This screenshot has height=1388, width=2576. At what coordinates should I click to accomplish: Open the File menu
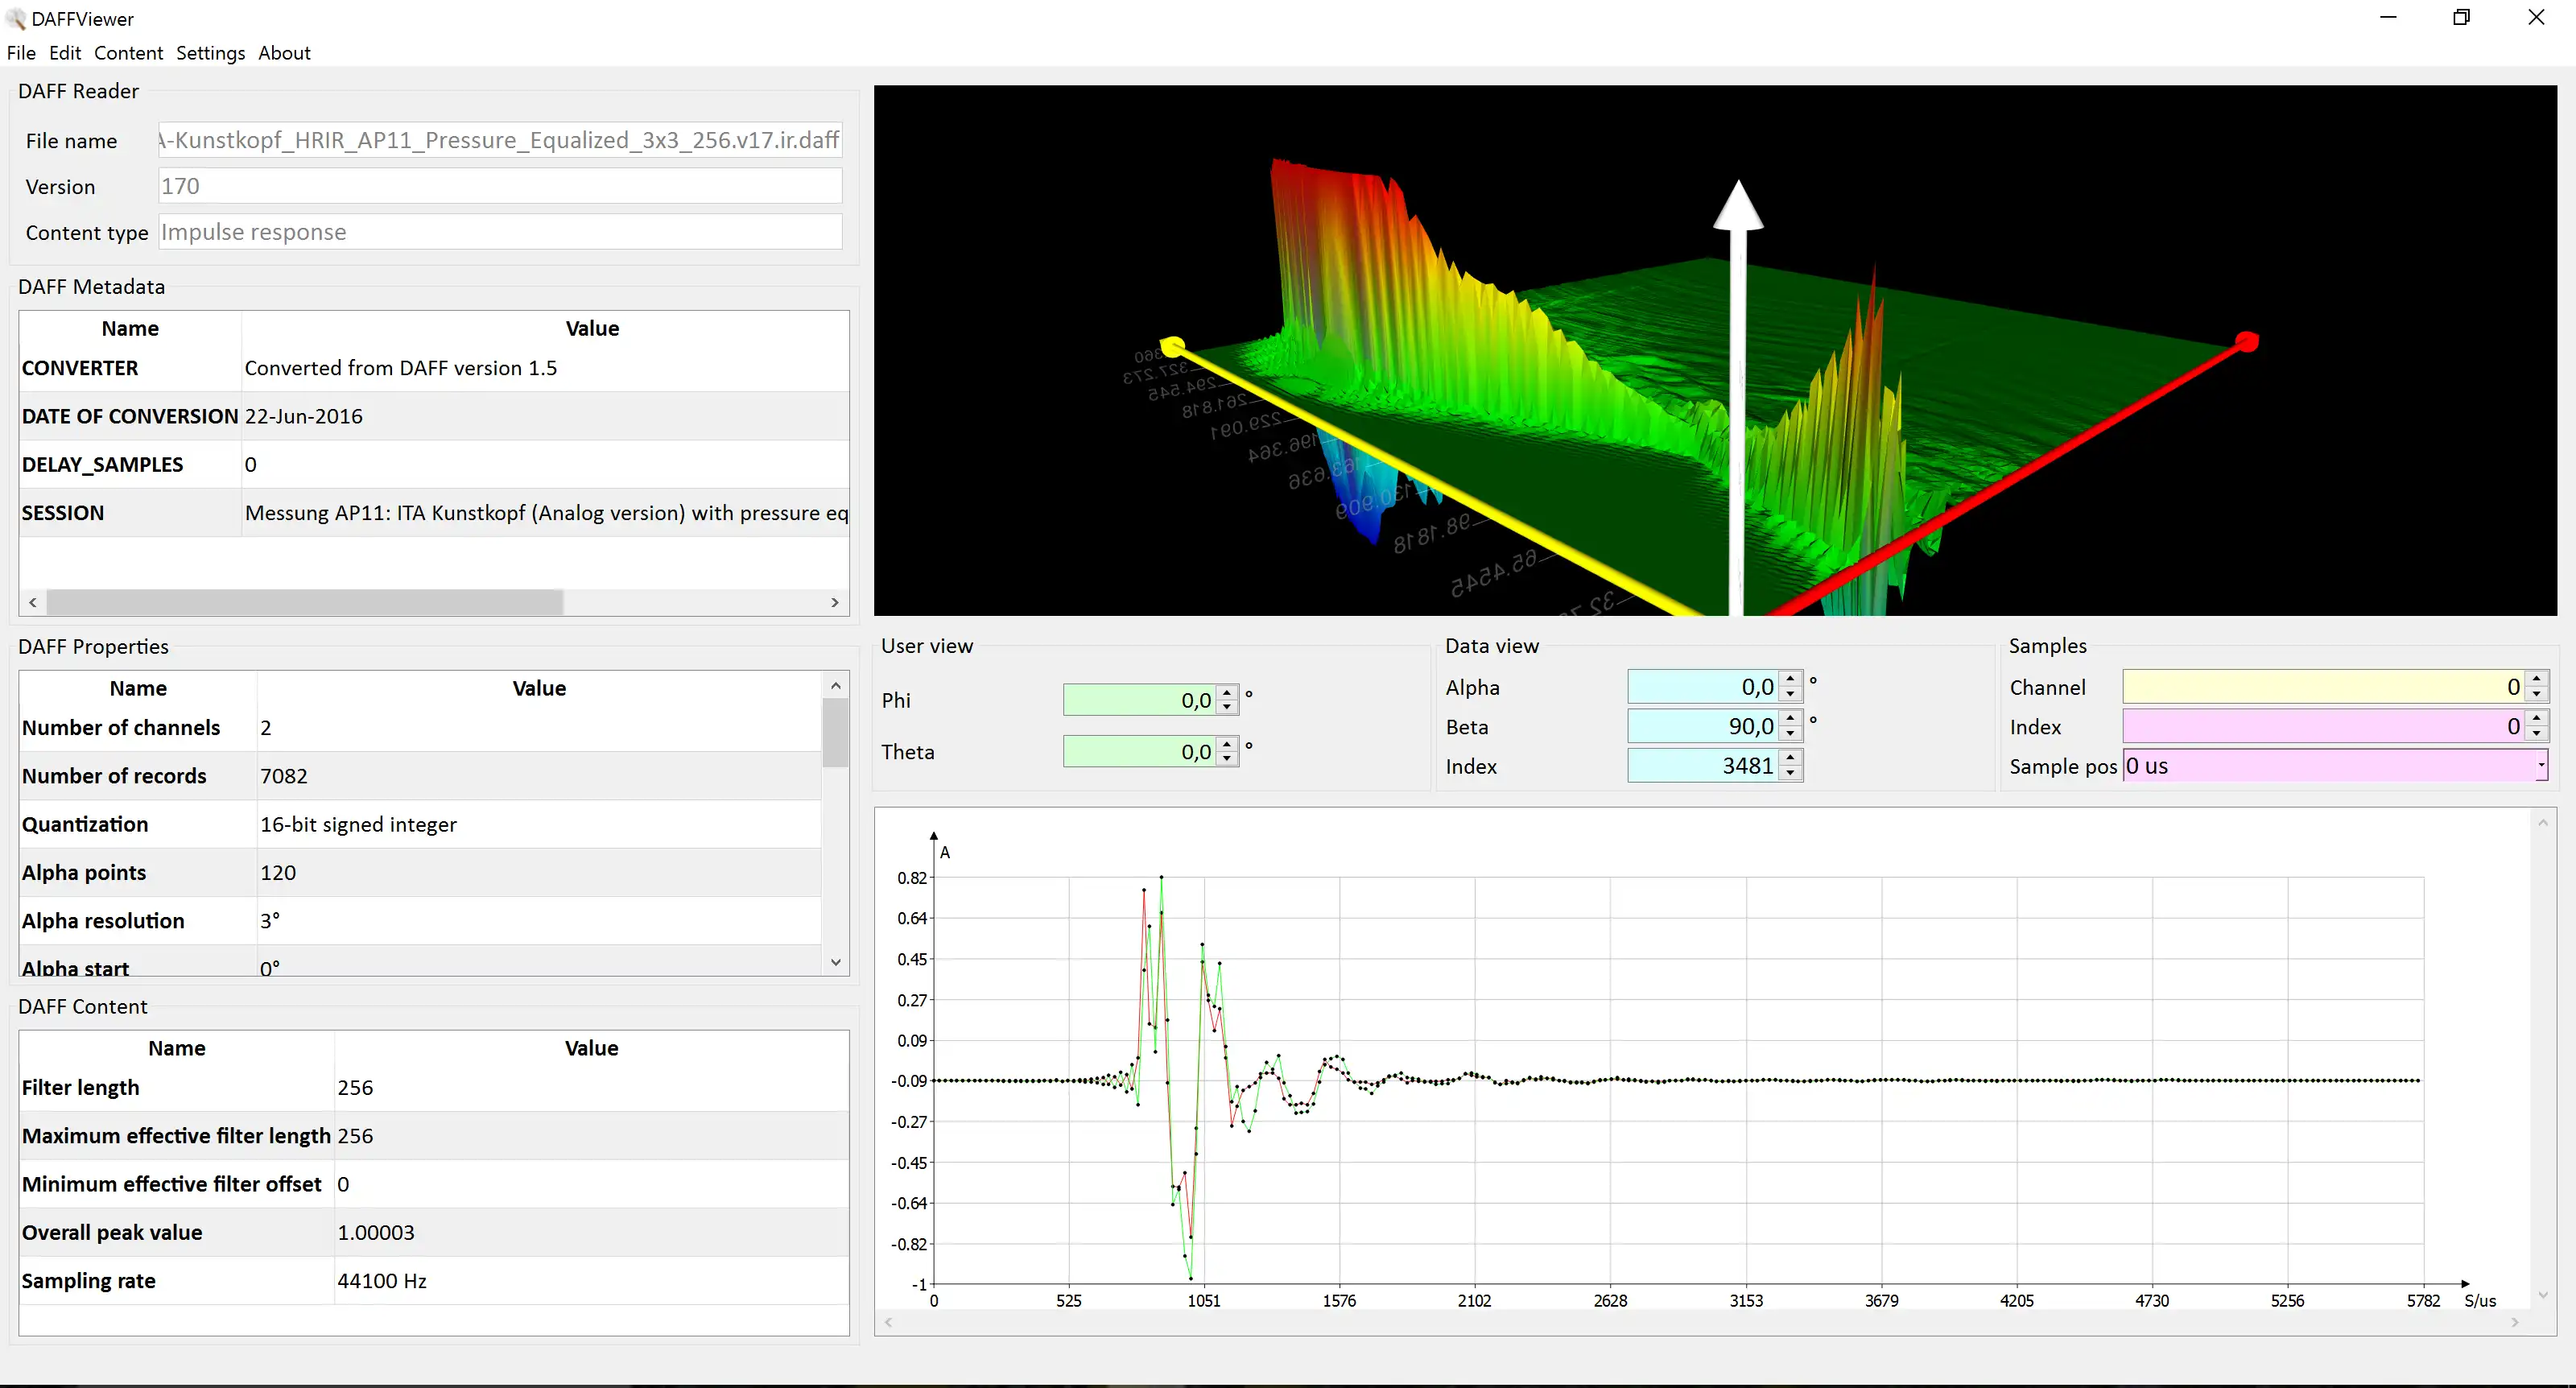21,53
